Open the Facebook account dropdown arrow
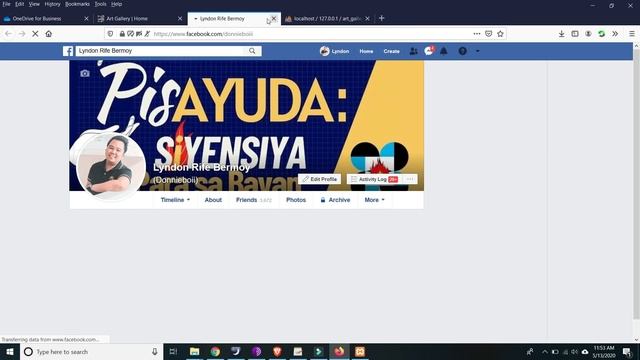Viewport: 640px width, 360px height. pos(478,51)
